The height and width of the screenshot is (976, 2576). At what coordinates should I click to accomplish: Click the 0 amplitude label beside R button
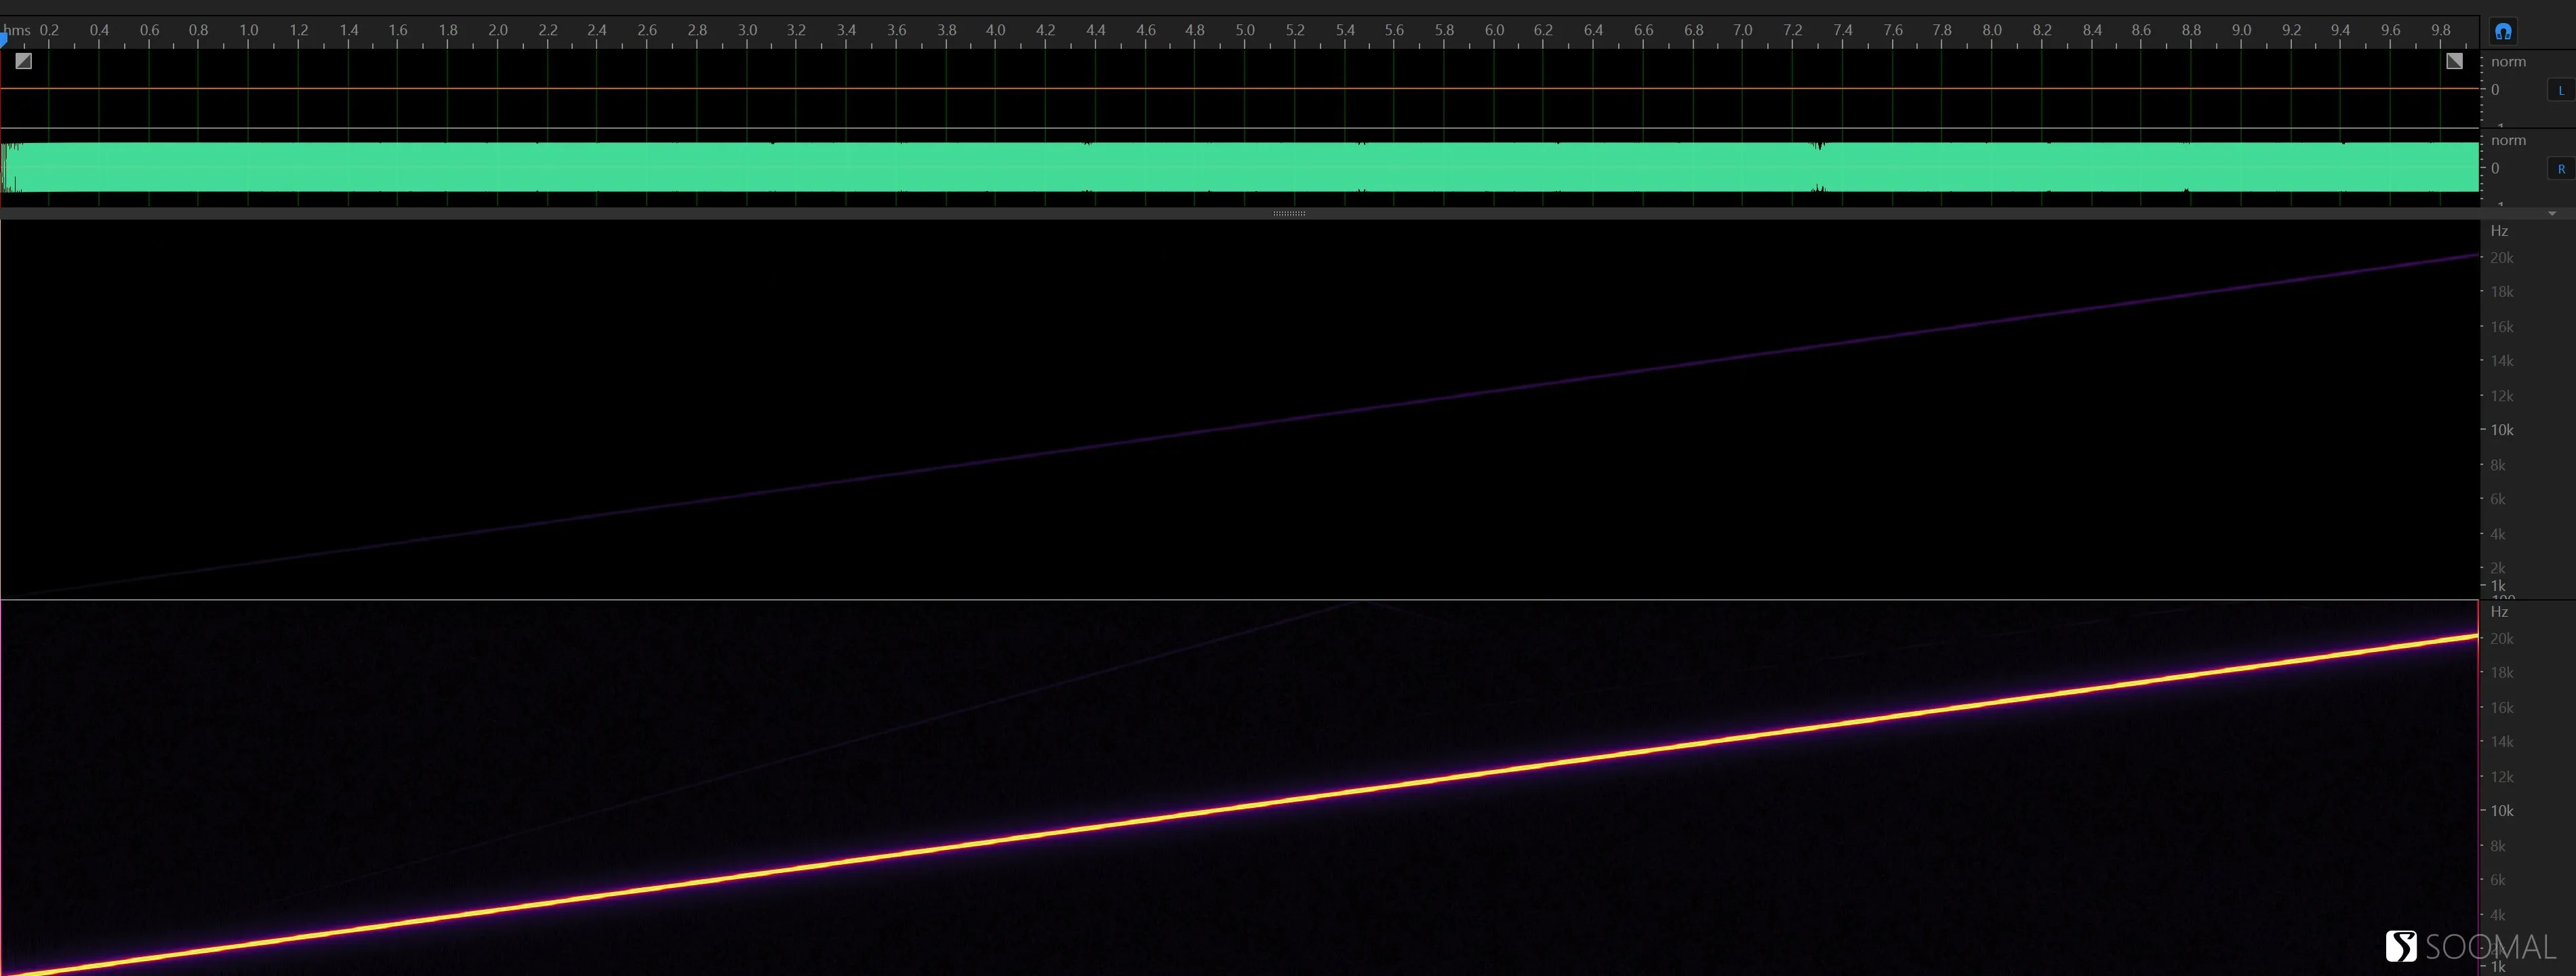[2495, 169]
